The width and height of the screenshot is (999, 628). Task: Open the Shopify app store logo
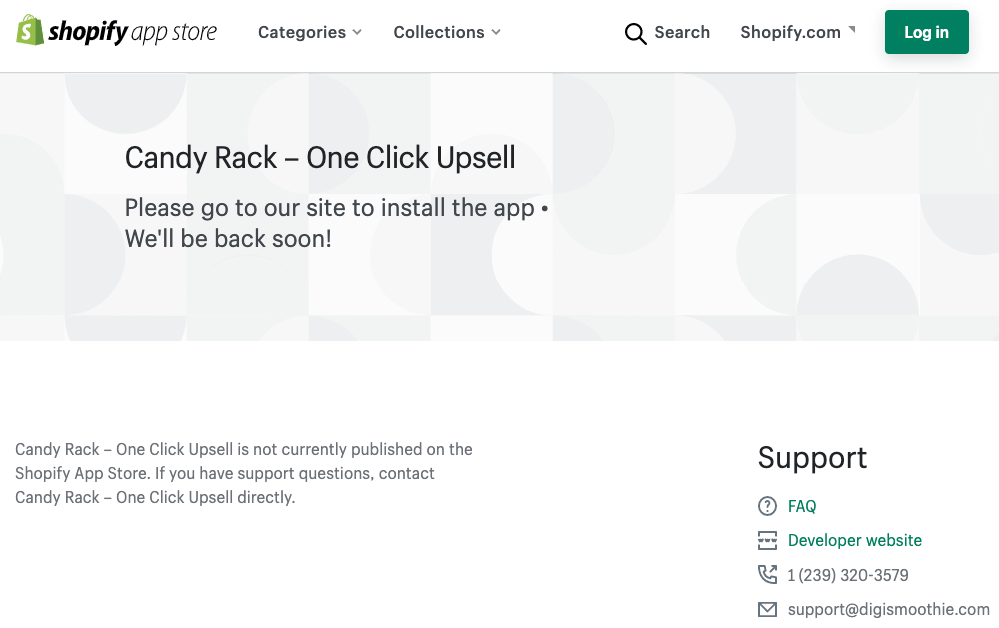pos(117,31)
